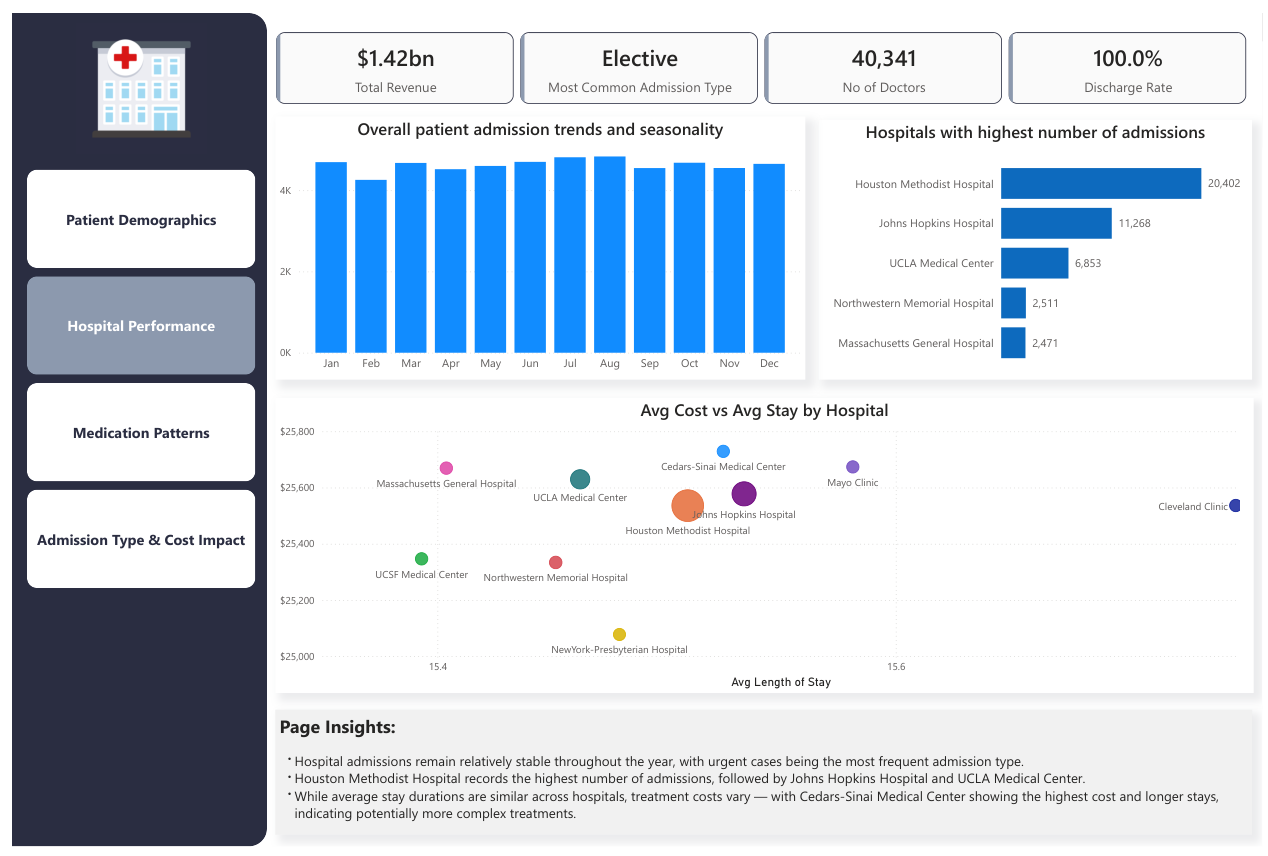Click the No of Doctors card
The width and height of the screenshot is (1268, 856).
883,68
